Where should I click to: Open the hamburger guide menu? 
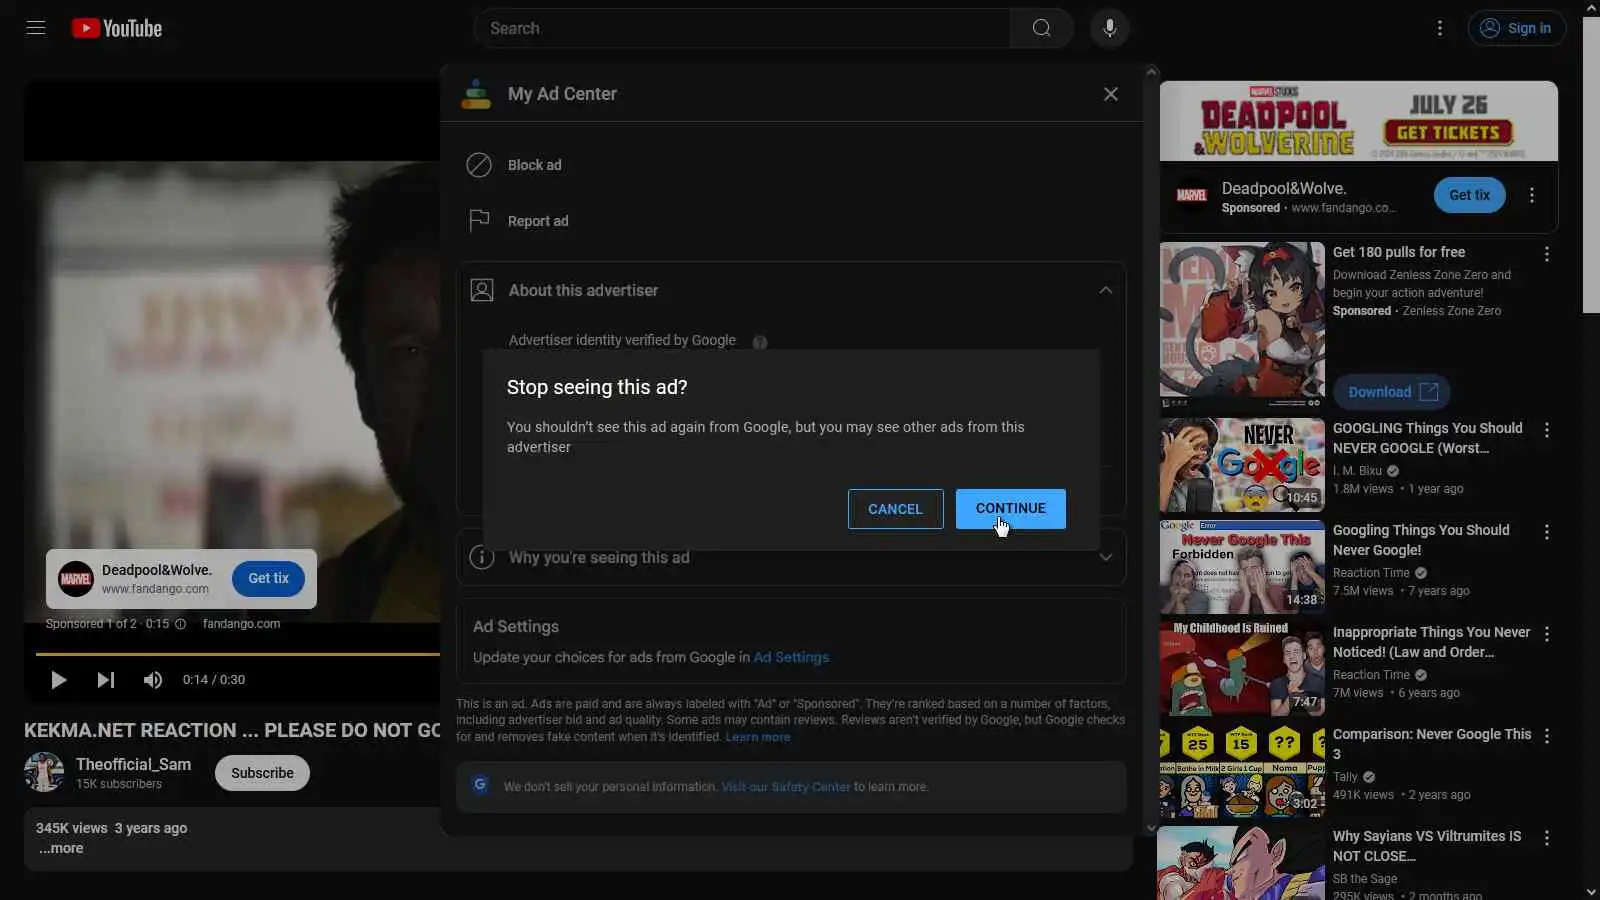36,28
